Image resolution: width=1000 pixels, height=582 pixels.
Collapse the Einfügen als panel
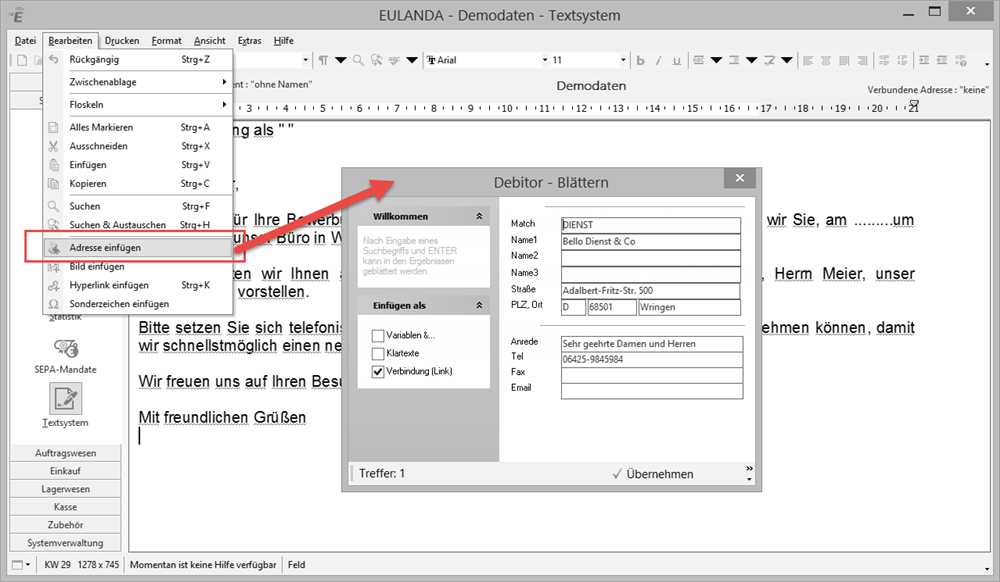479,306
